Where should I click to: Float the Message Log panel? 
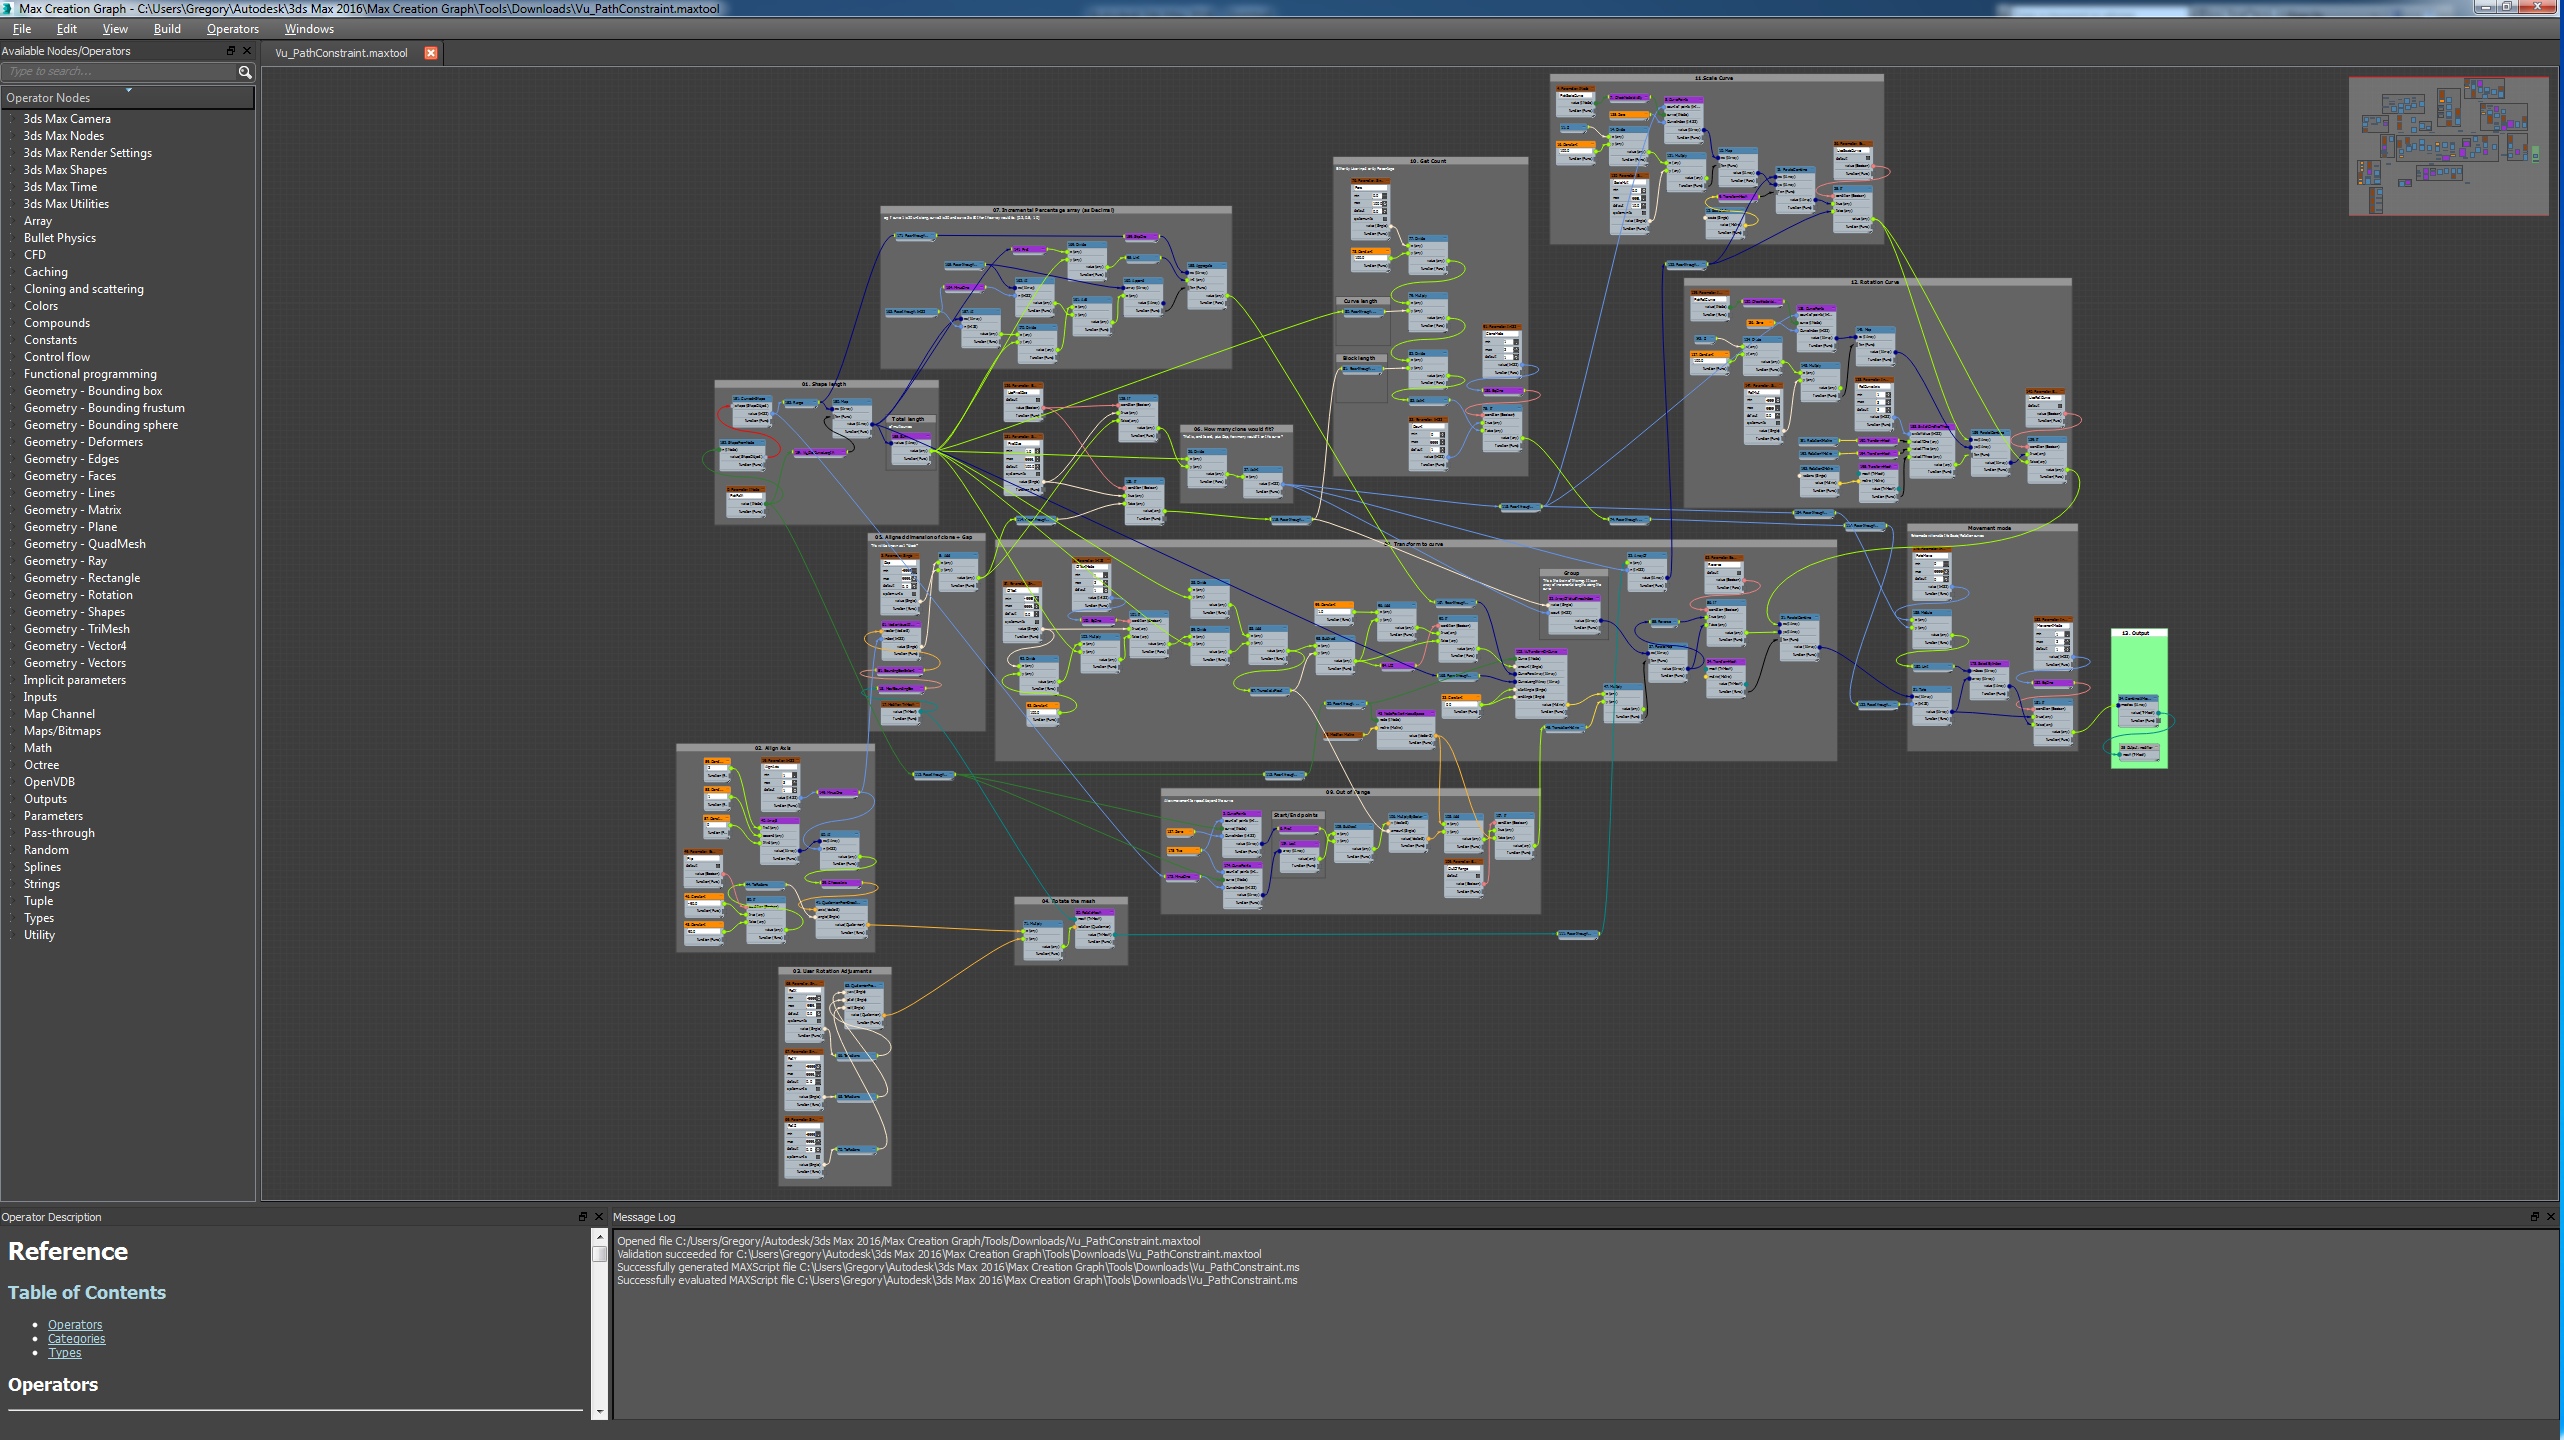(2534, 1217)
